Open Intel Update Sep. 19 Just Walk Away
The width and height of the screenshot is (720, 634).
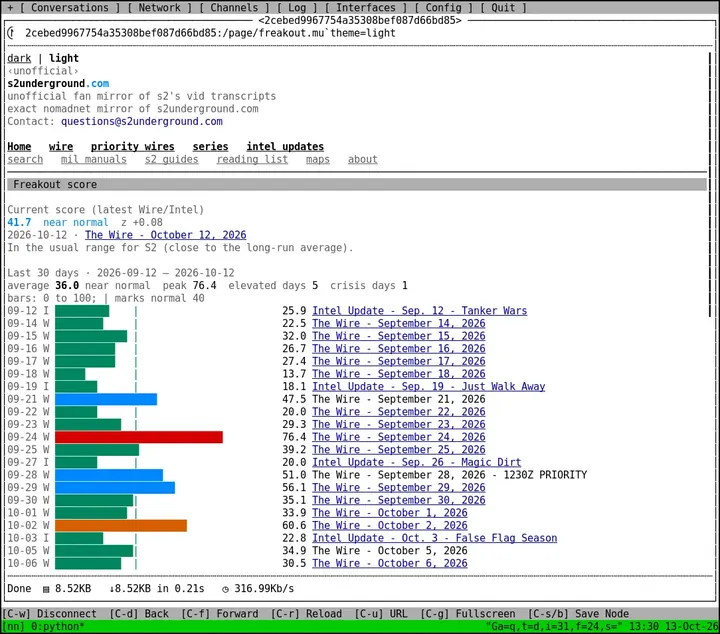pyautogui.click(x=429, y=387)
